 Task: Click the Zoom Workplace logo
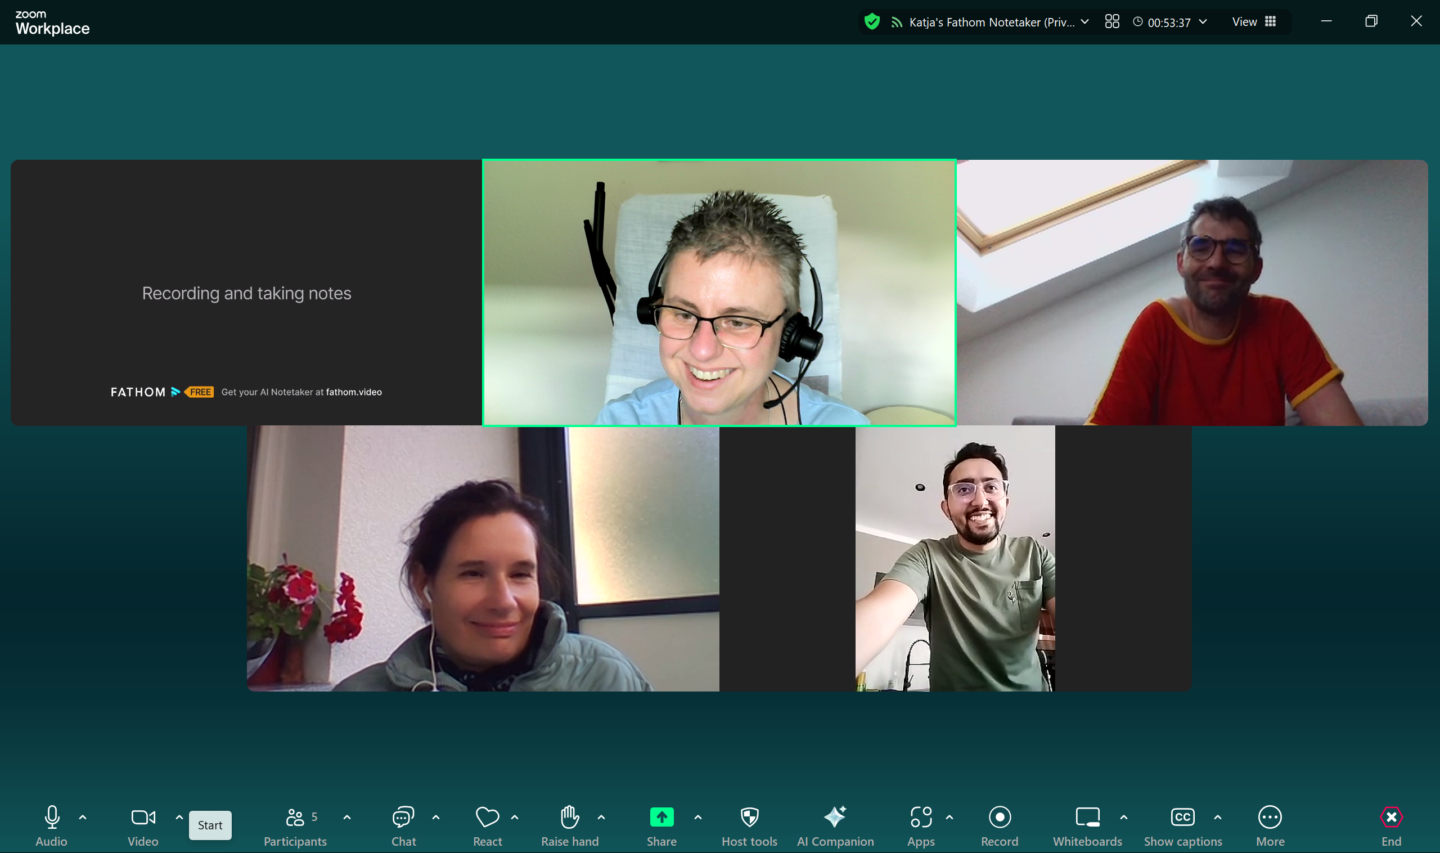click(x=52, y=22)
